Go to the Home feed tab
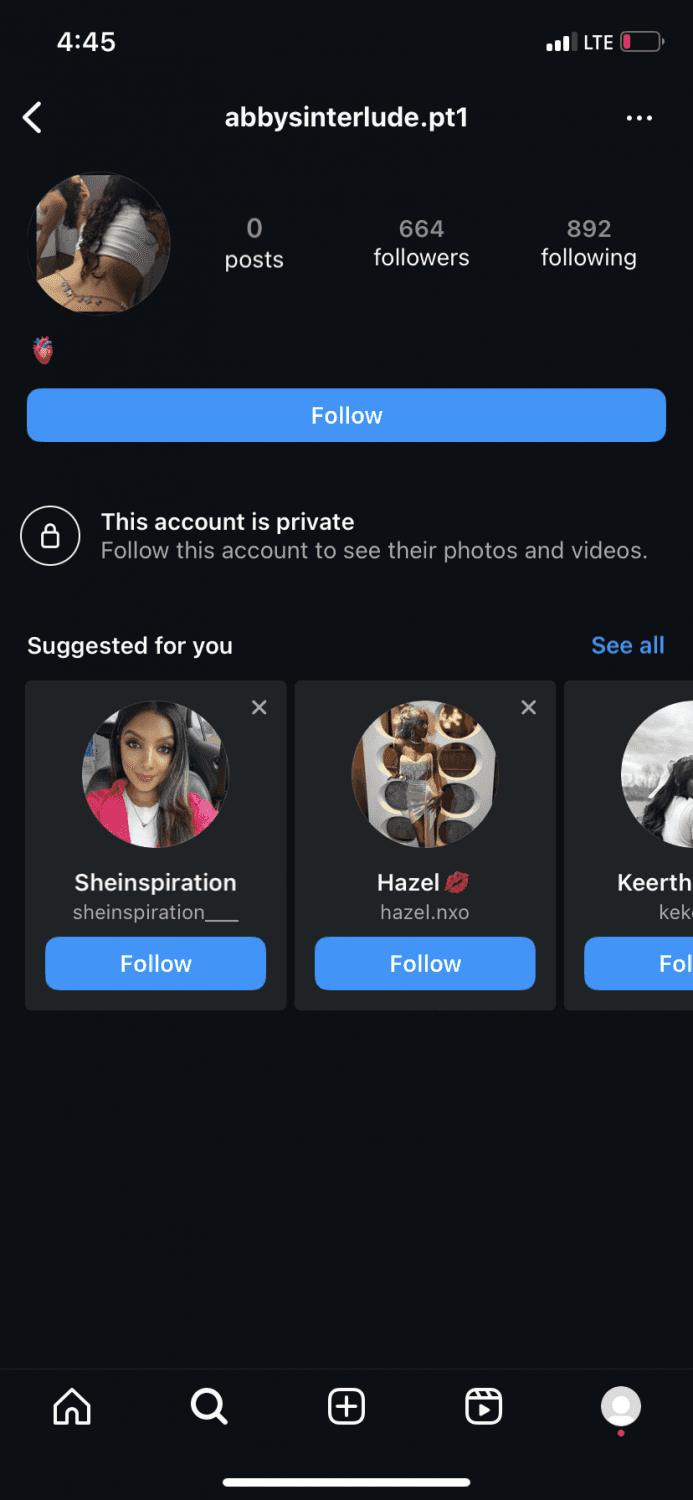The width and height of the screenshot is (693, 1500). pos(72,1407)
